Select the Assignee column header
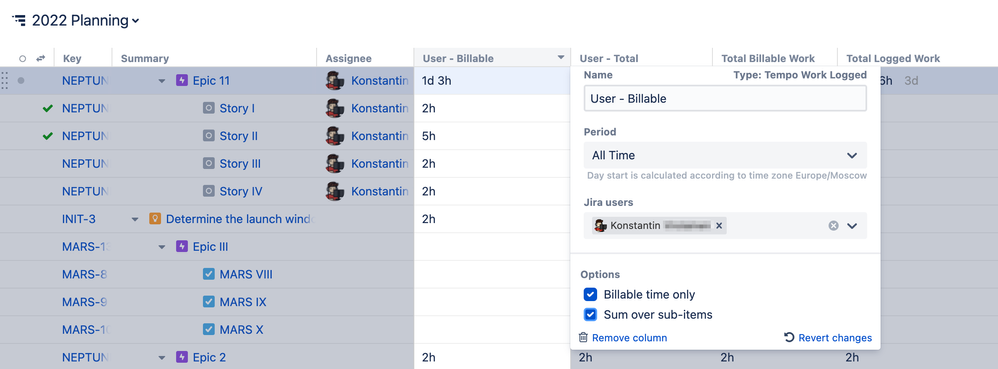 tap(348, 59)
